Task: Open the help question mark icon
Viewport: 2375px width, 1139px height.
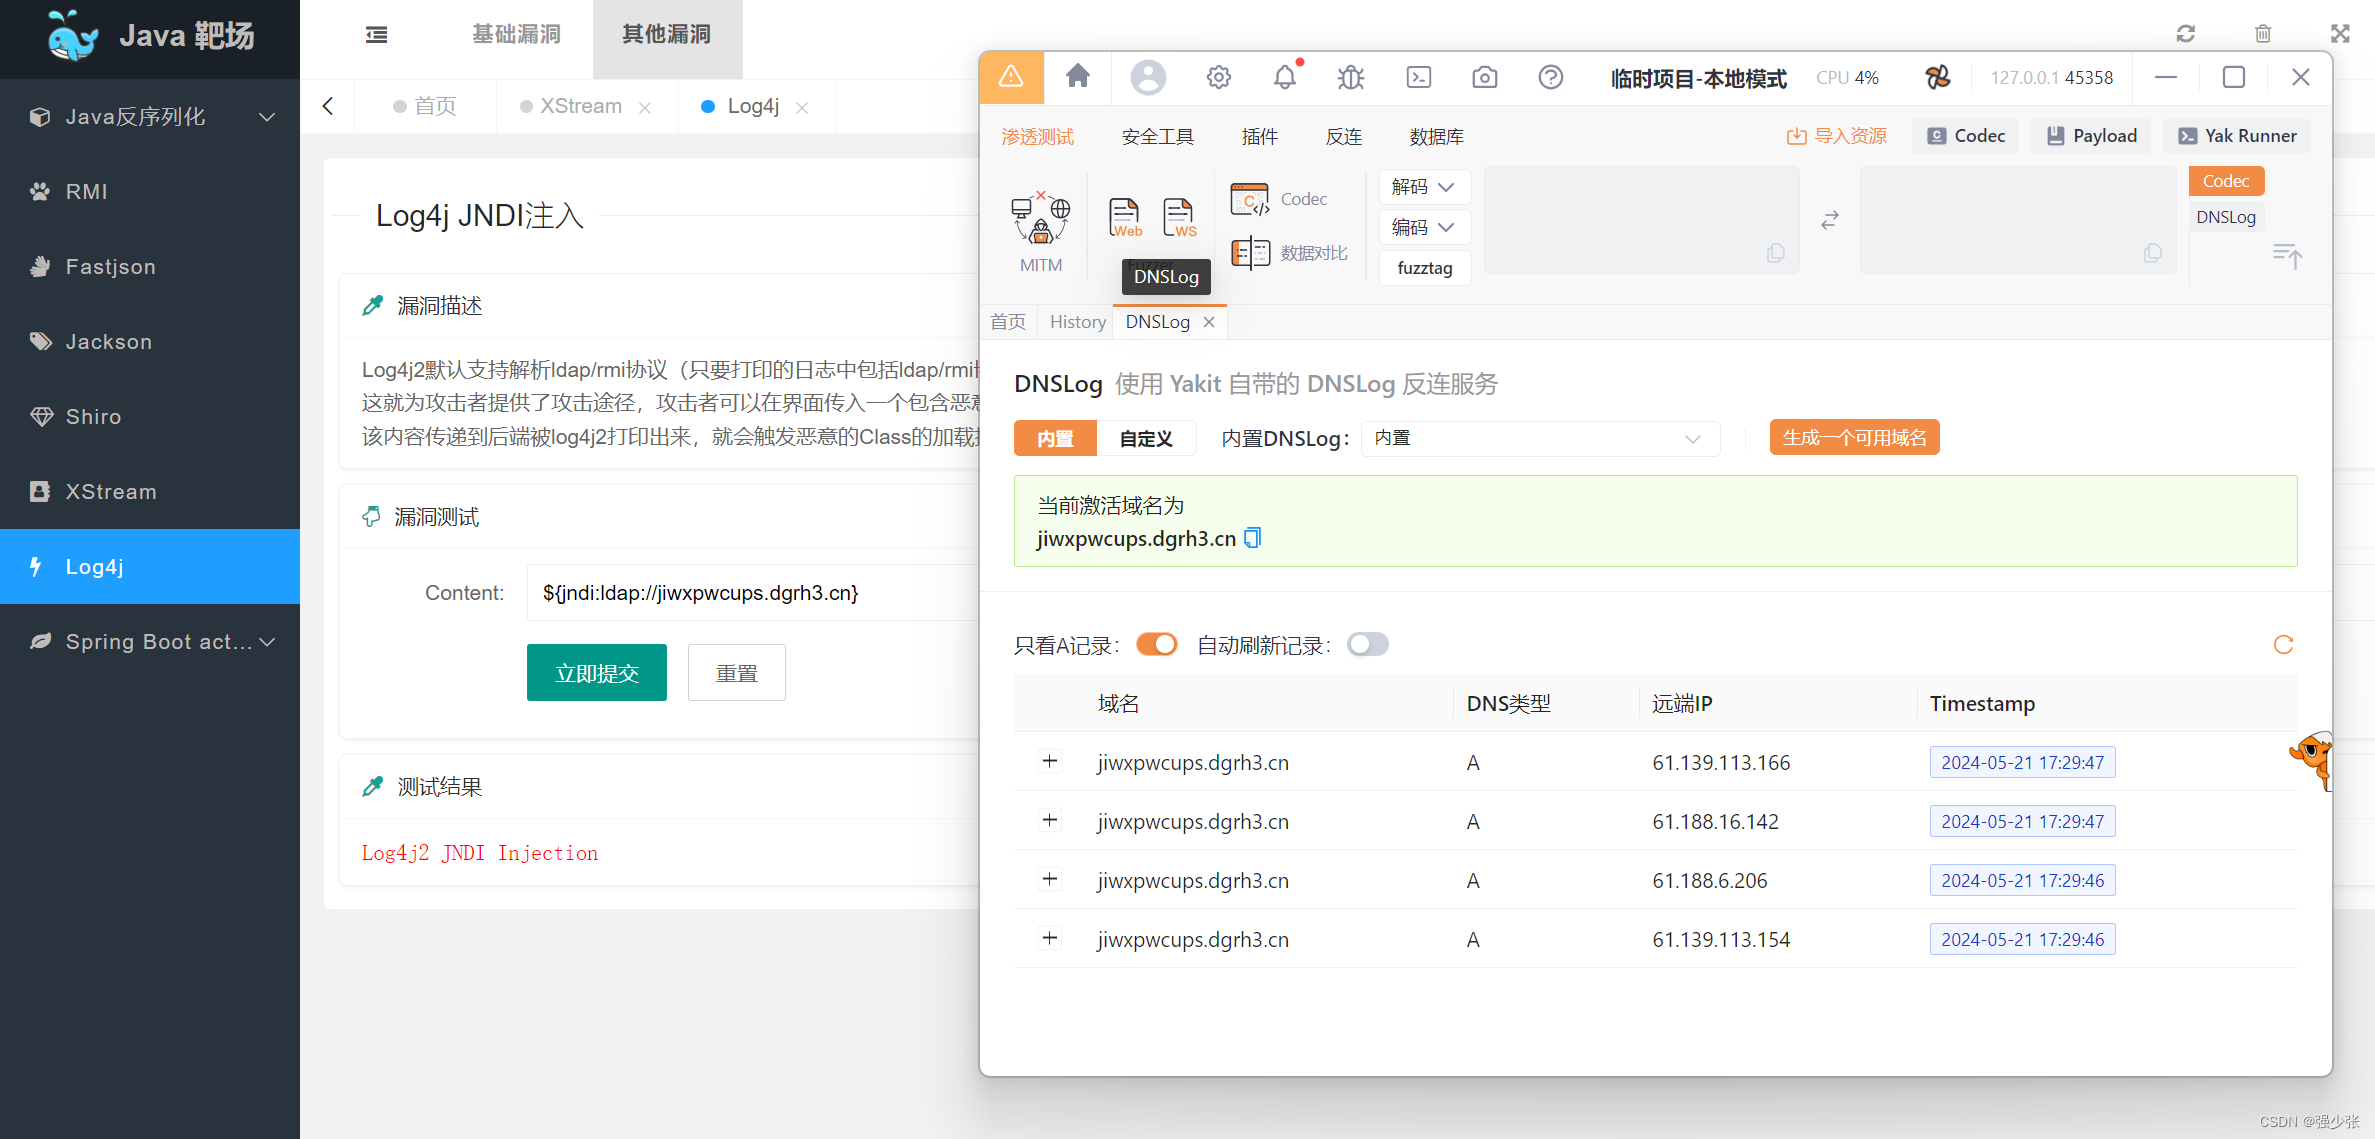Action: tap(1551, 77)
